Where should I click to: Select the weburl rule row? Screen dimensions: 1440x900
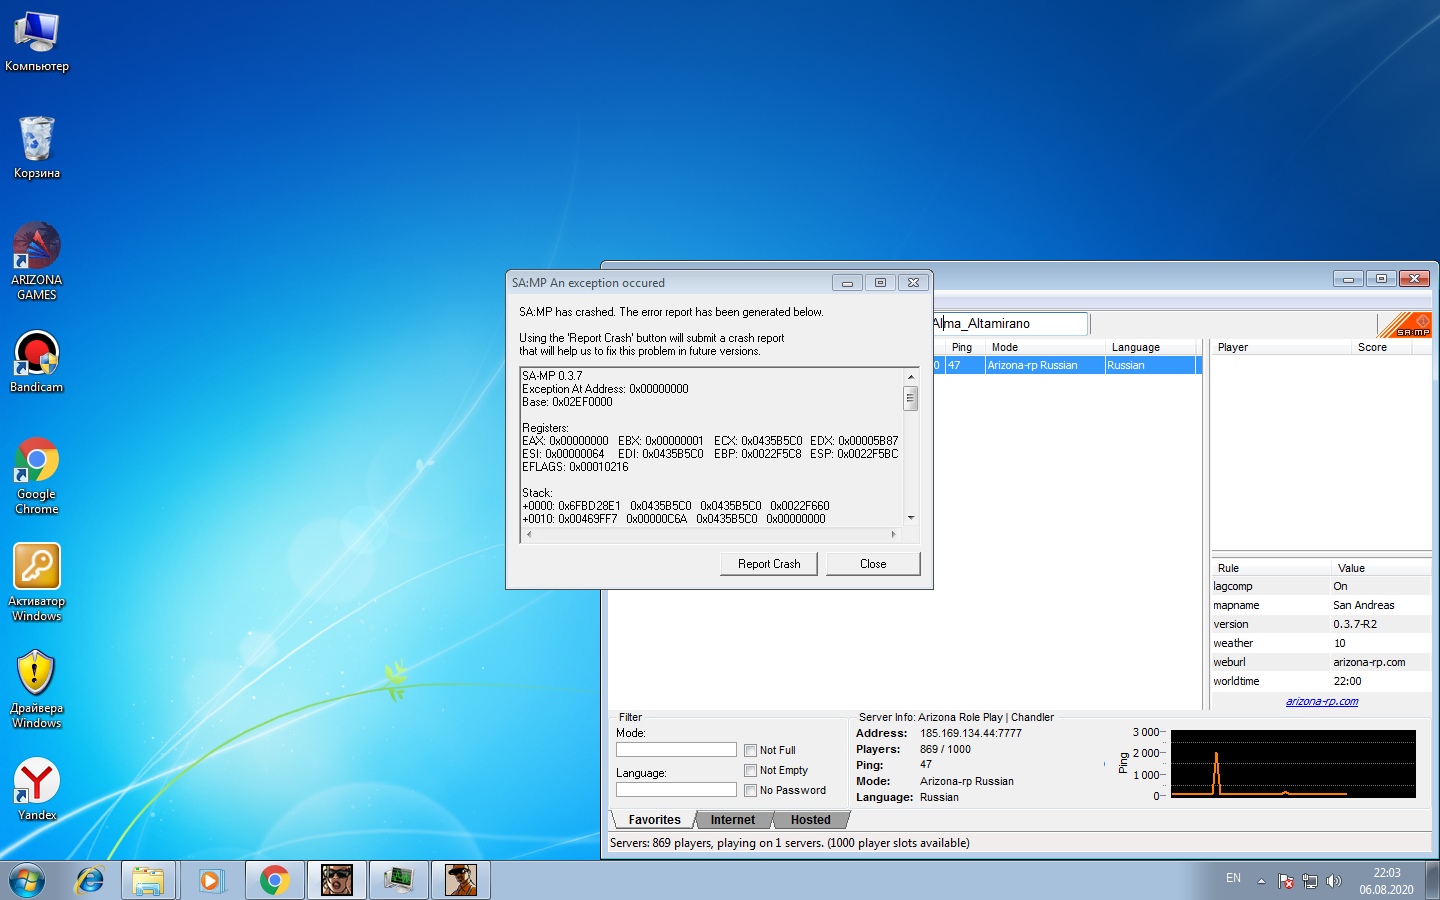[1321, 662]
